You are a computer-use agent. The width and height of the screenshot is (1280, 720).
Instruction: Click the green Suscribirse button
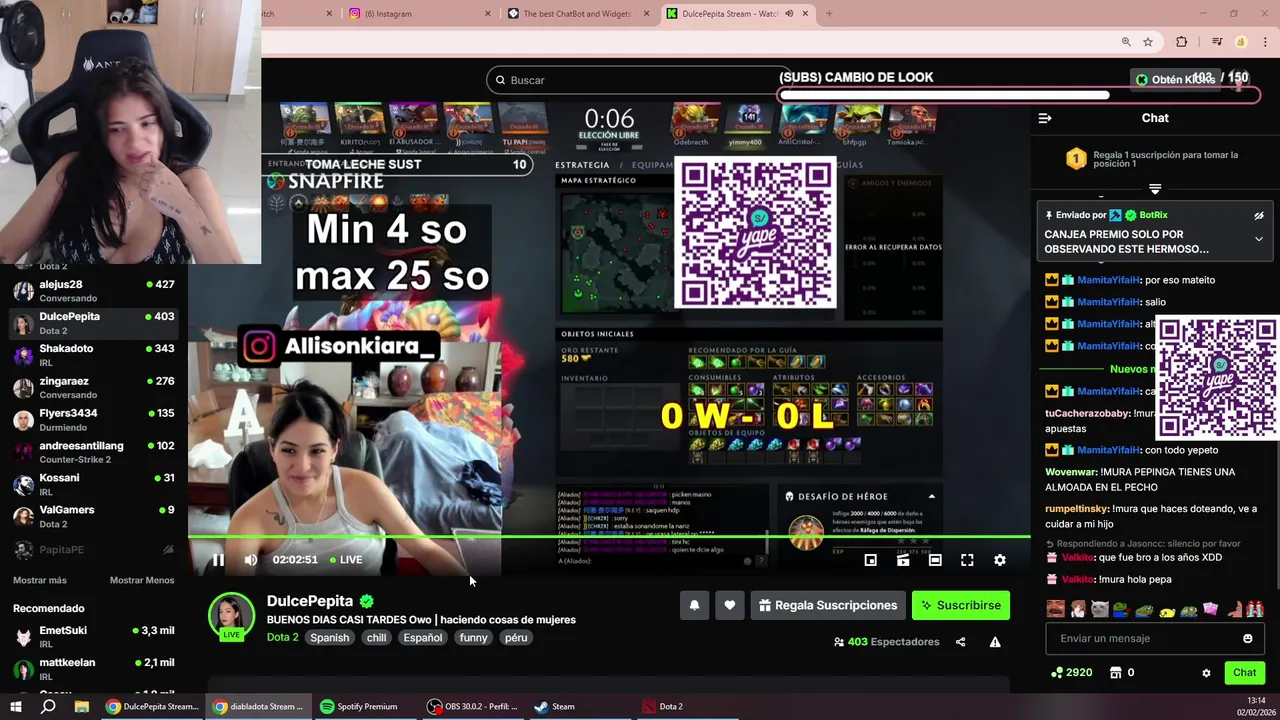[x=961, y=605]
